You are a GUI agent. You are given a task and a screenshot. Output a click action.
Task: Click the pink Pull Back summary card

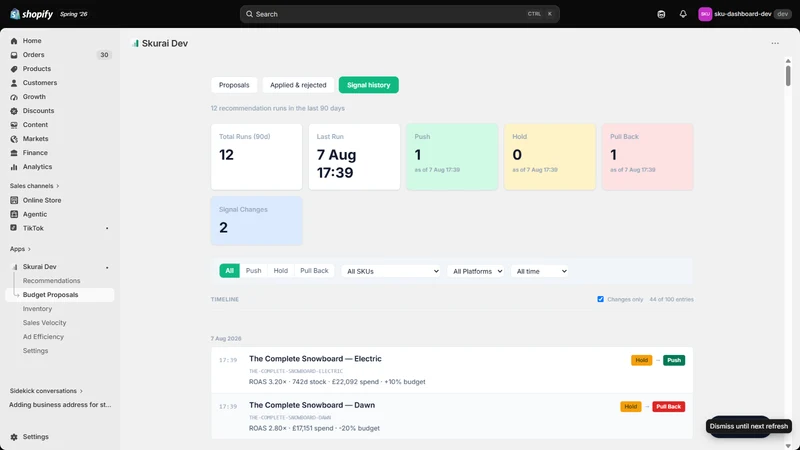coord(647,157)
